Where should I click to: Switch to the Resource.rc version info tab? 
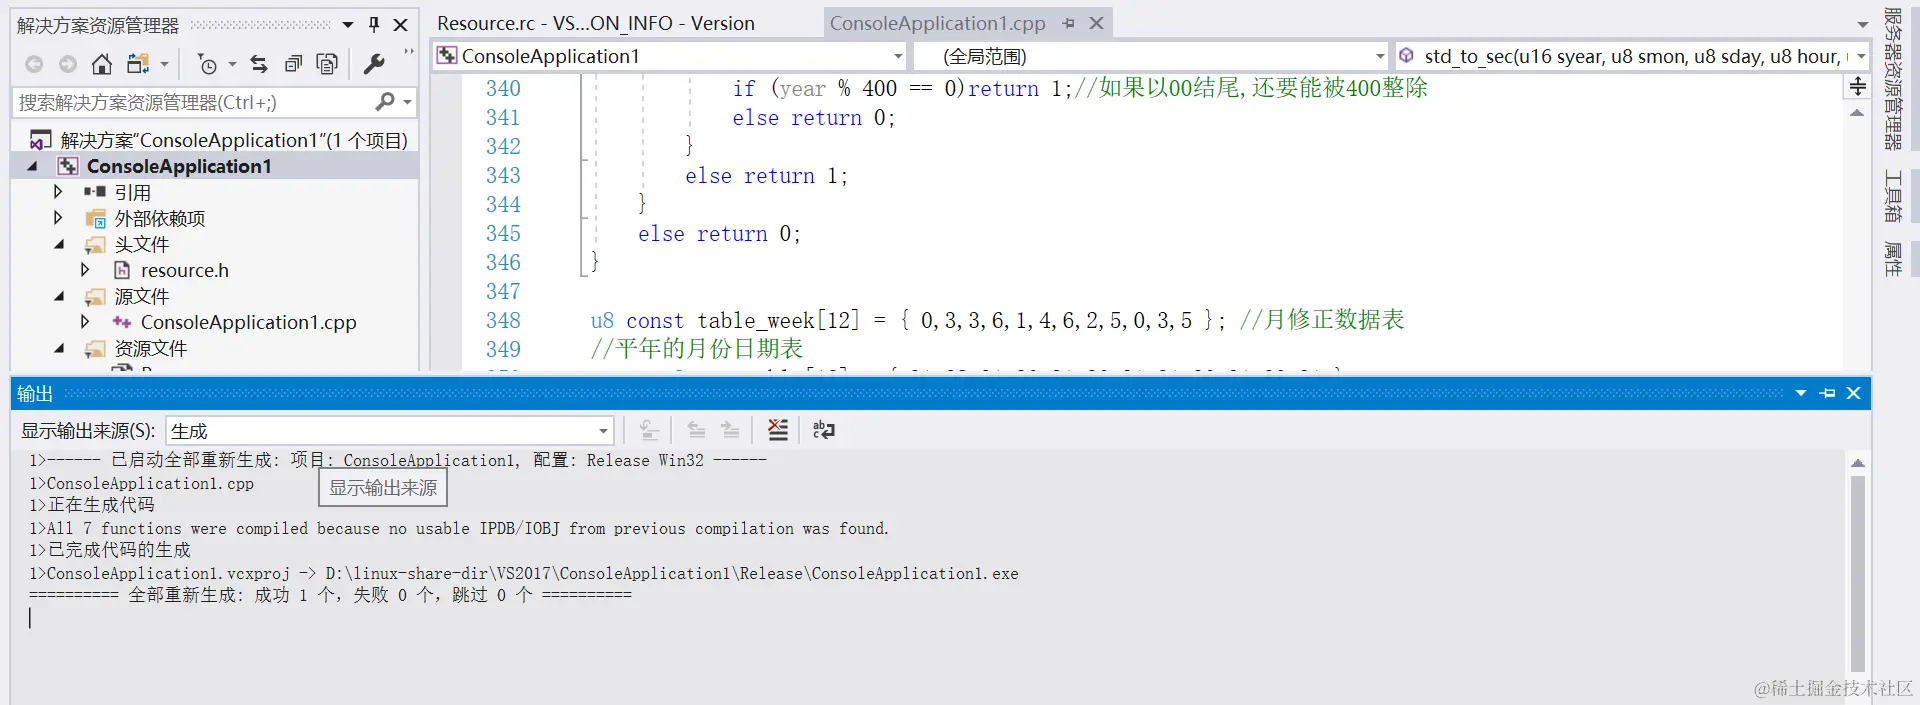point(596,23)
